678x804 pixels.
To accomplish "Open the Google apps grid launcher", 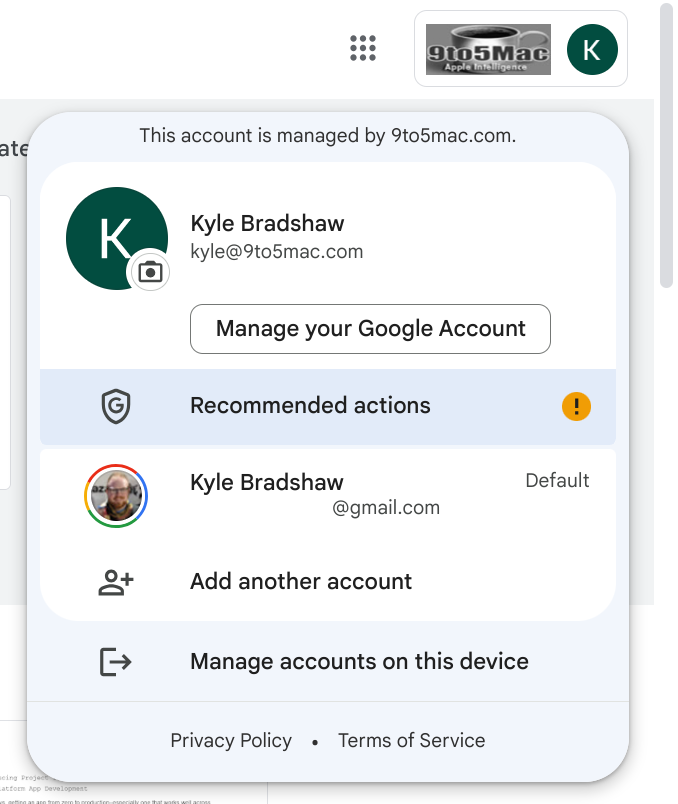I will pyautogui.click(x=362, y=48).
